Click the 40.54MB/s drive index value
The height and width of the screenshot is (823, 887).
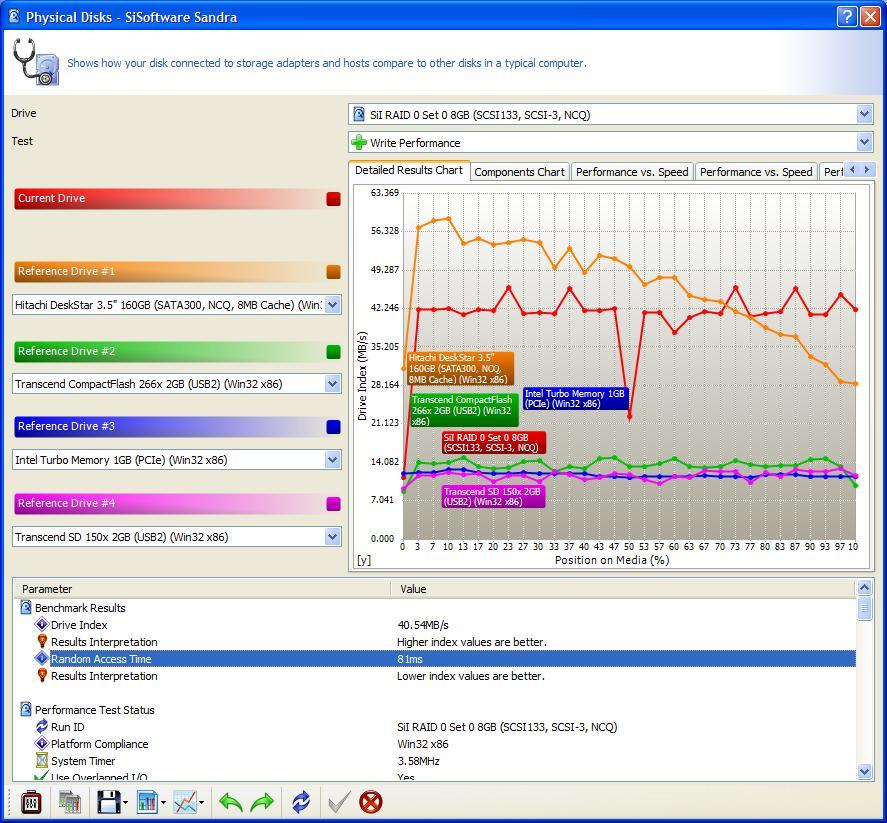[x=423, y=625]
